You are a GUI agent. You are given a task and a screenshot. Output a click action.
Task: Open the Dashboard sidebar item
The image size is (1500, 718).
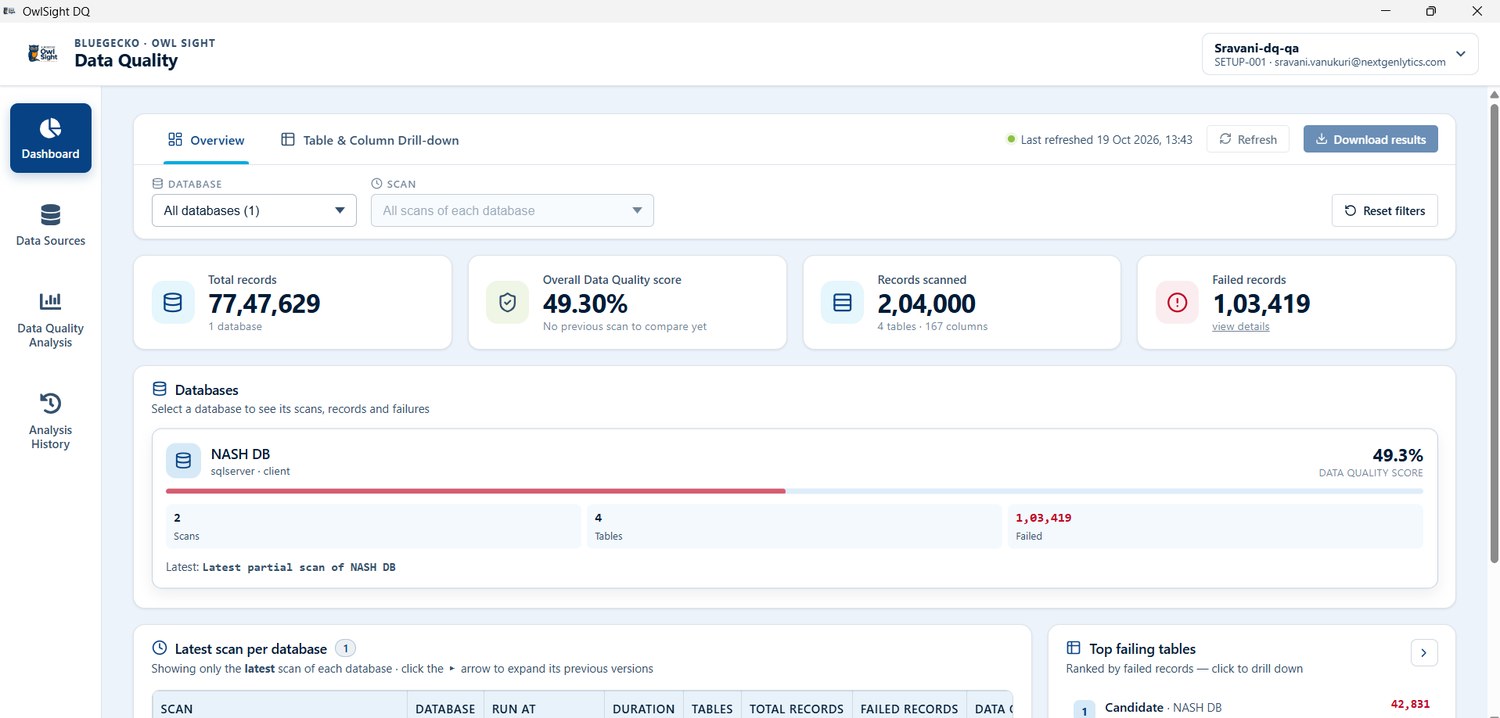coord(51,138)
